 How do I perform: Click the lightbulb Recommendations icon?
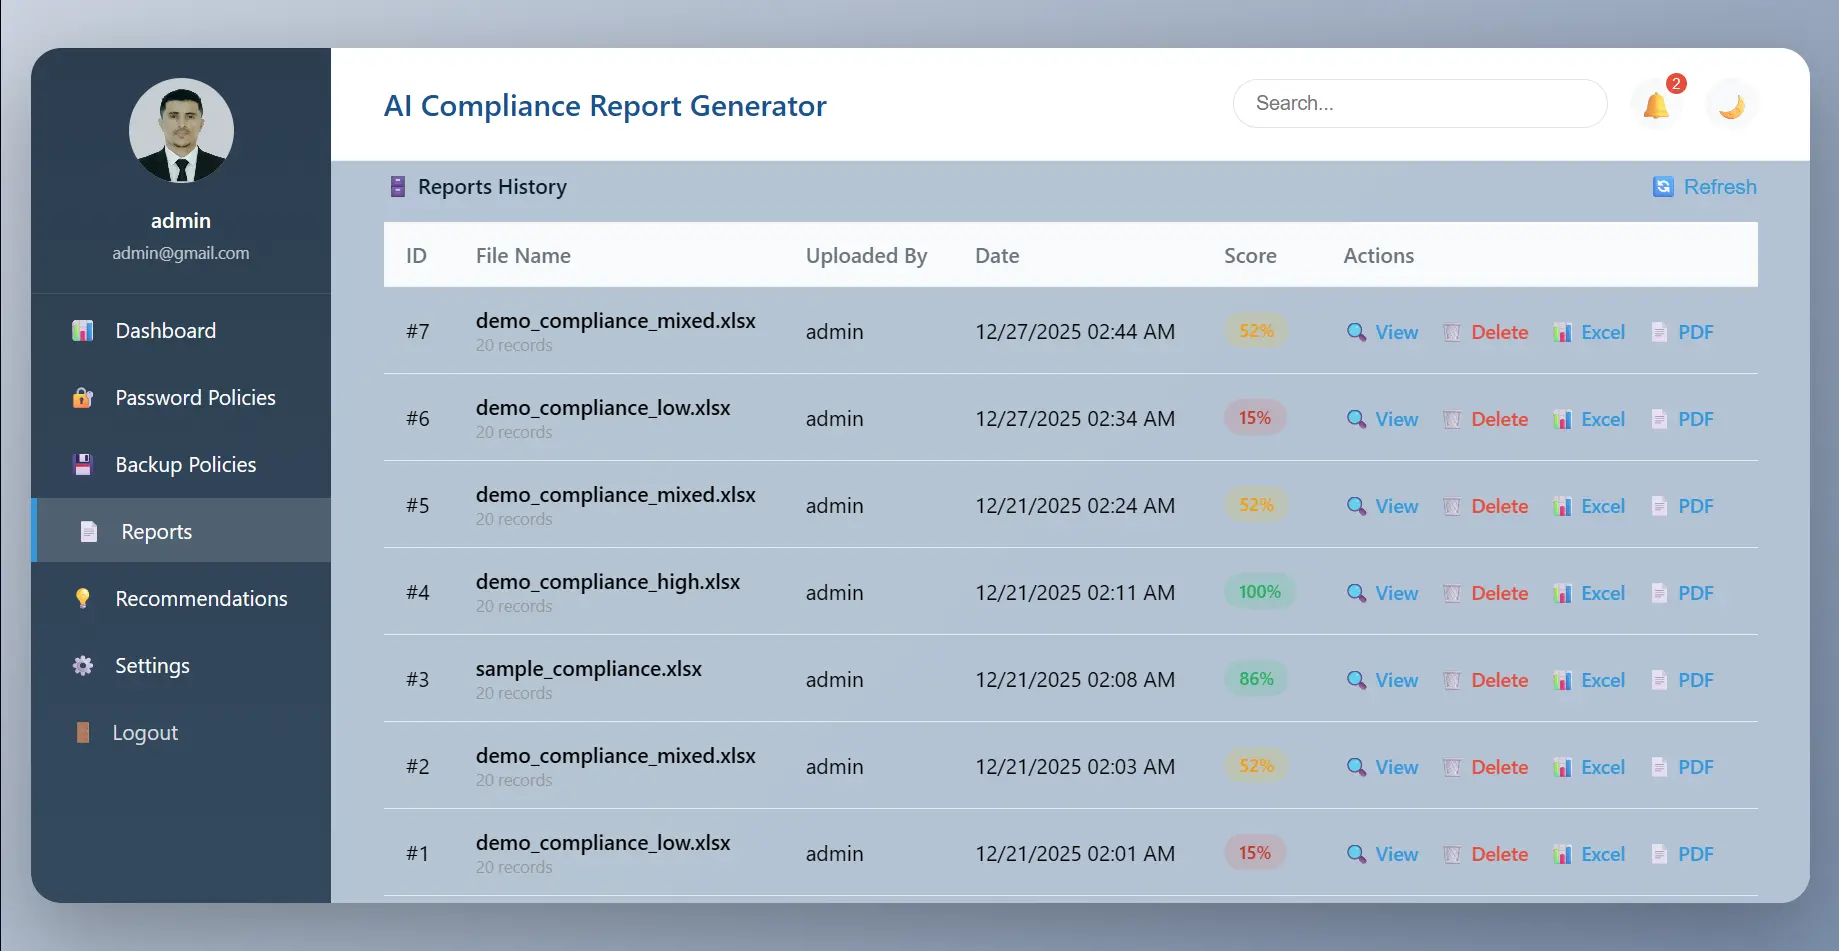pos(83,599)
